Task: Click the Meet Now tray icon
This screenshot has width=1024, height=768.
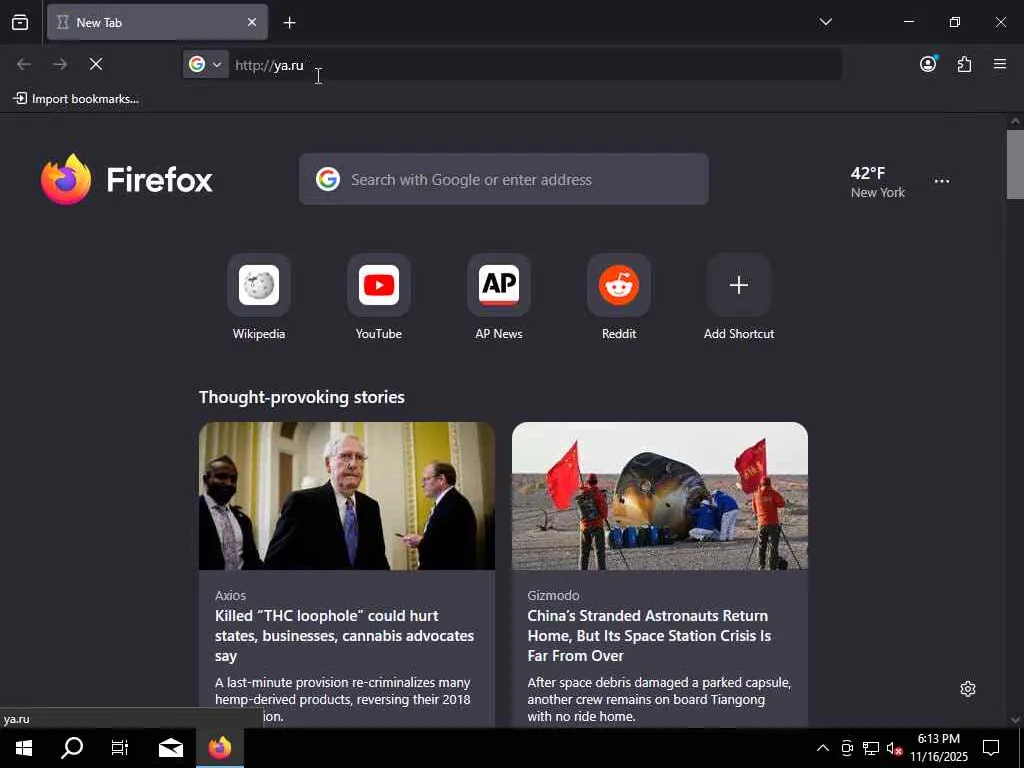Action: 847,748
